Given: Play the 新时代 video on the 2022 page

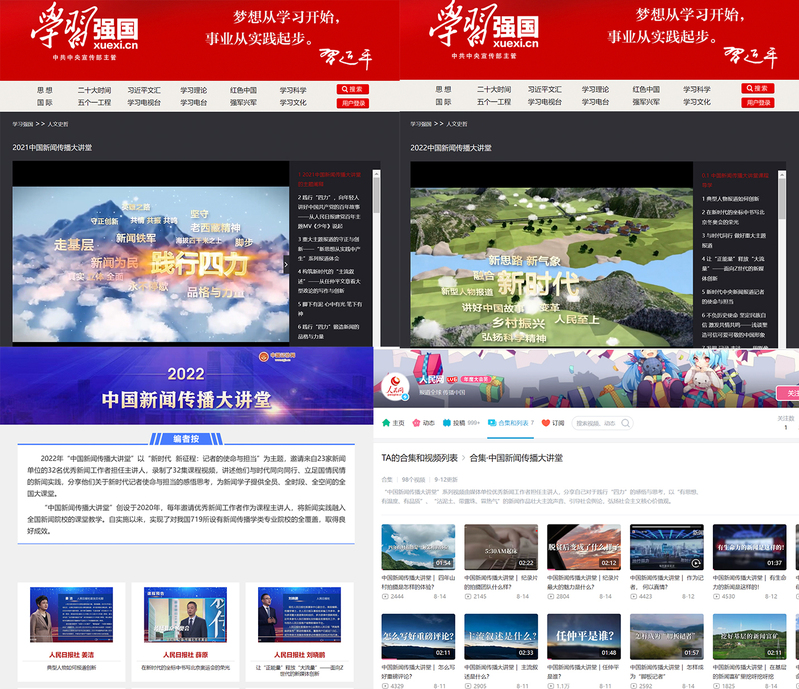Looking at the screenshot, I should click(x=551, y=268).
